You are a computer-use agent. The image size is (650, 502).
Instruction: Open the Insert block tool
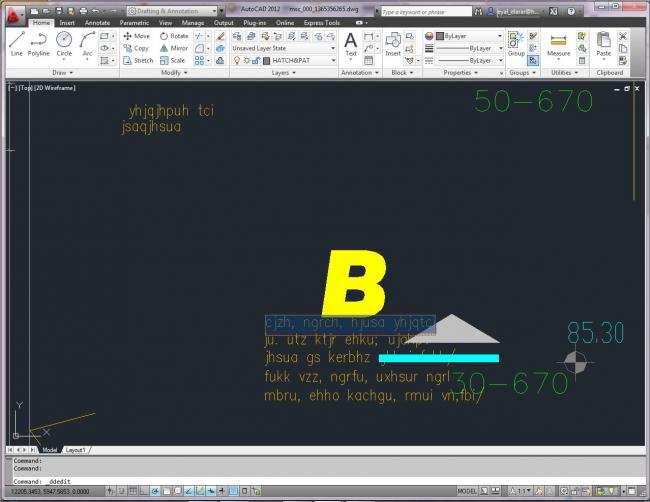(393, 43)
